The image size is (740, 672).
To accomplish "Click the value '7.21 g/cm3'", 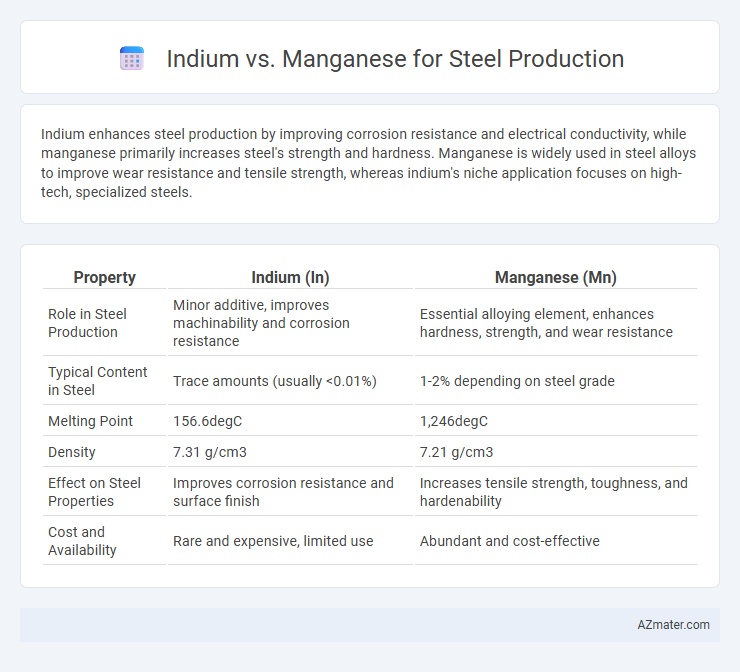I will (x=456, y=452).
